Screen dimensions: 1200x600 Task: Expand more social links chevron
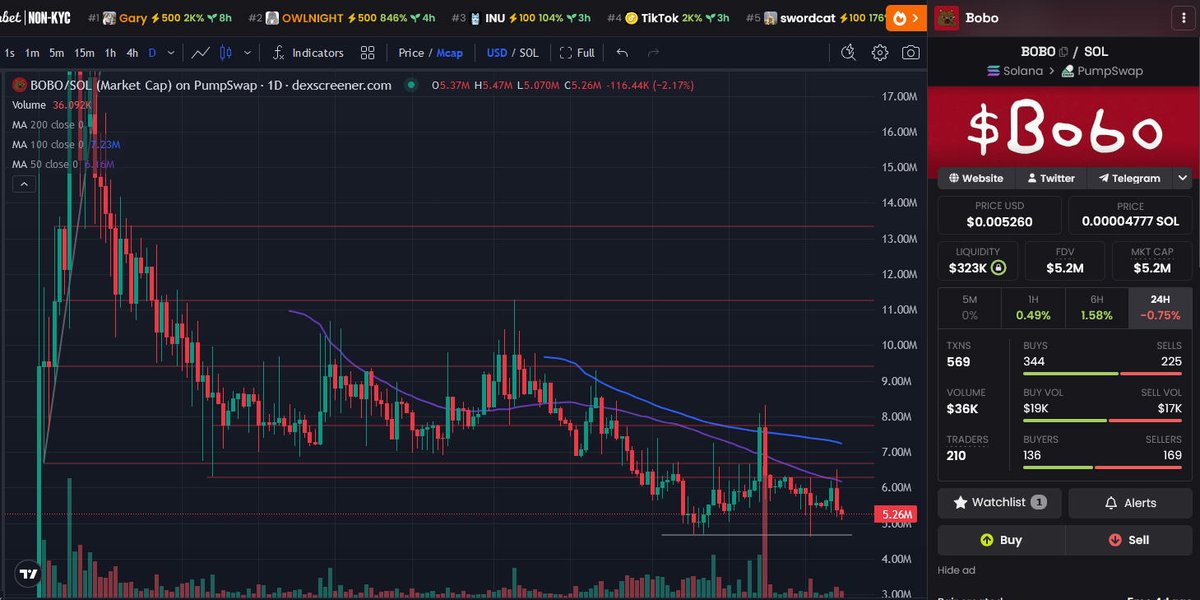1183,178
